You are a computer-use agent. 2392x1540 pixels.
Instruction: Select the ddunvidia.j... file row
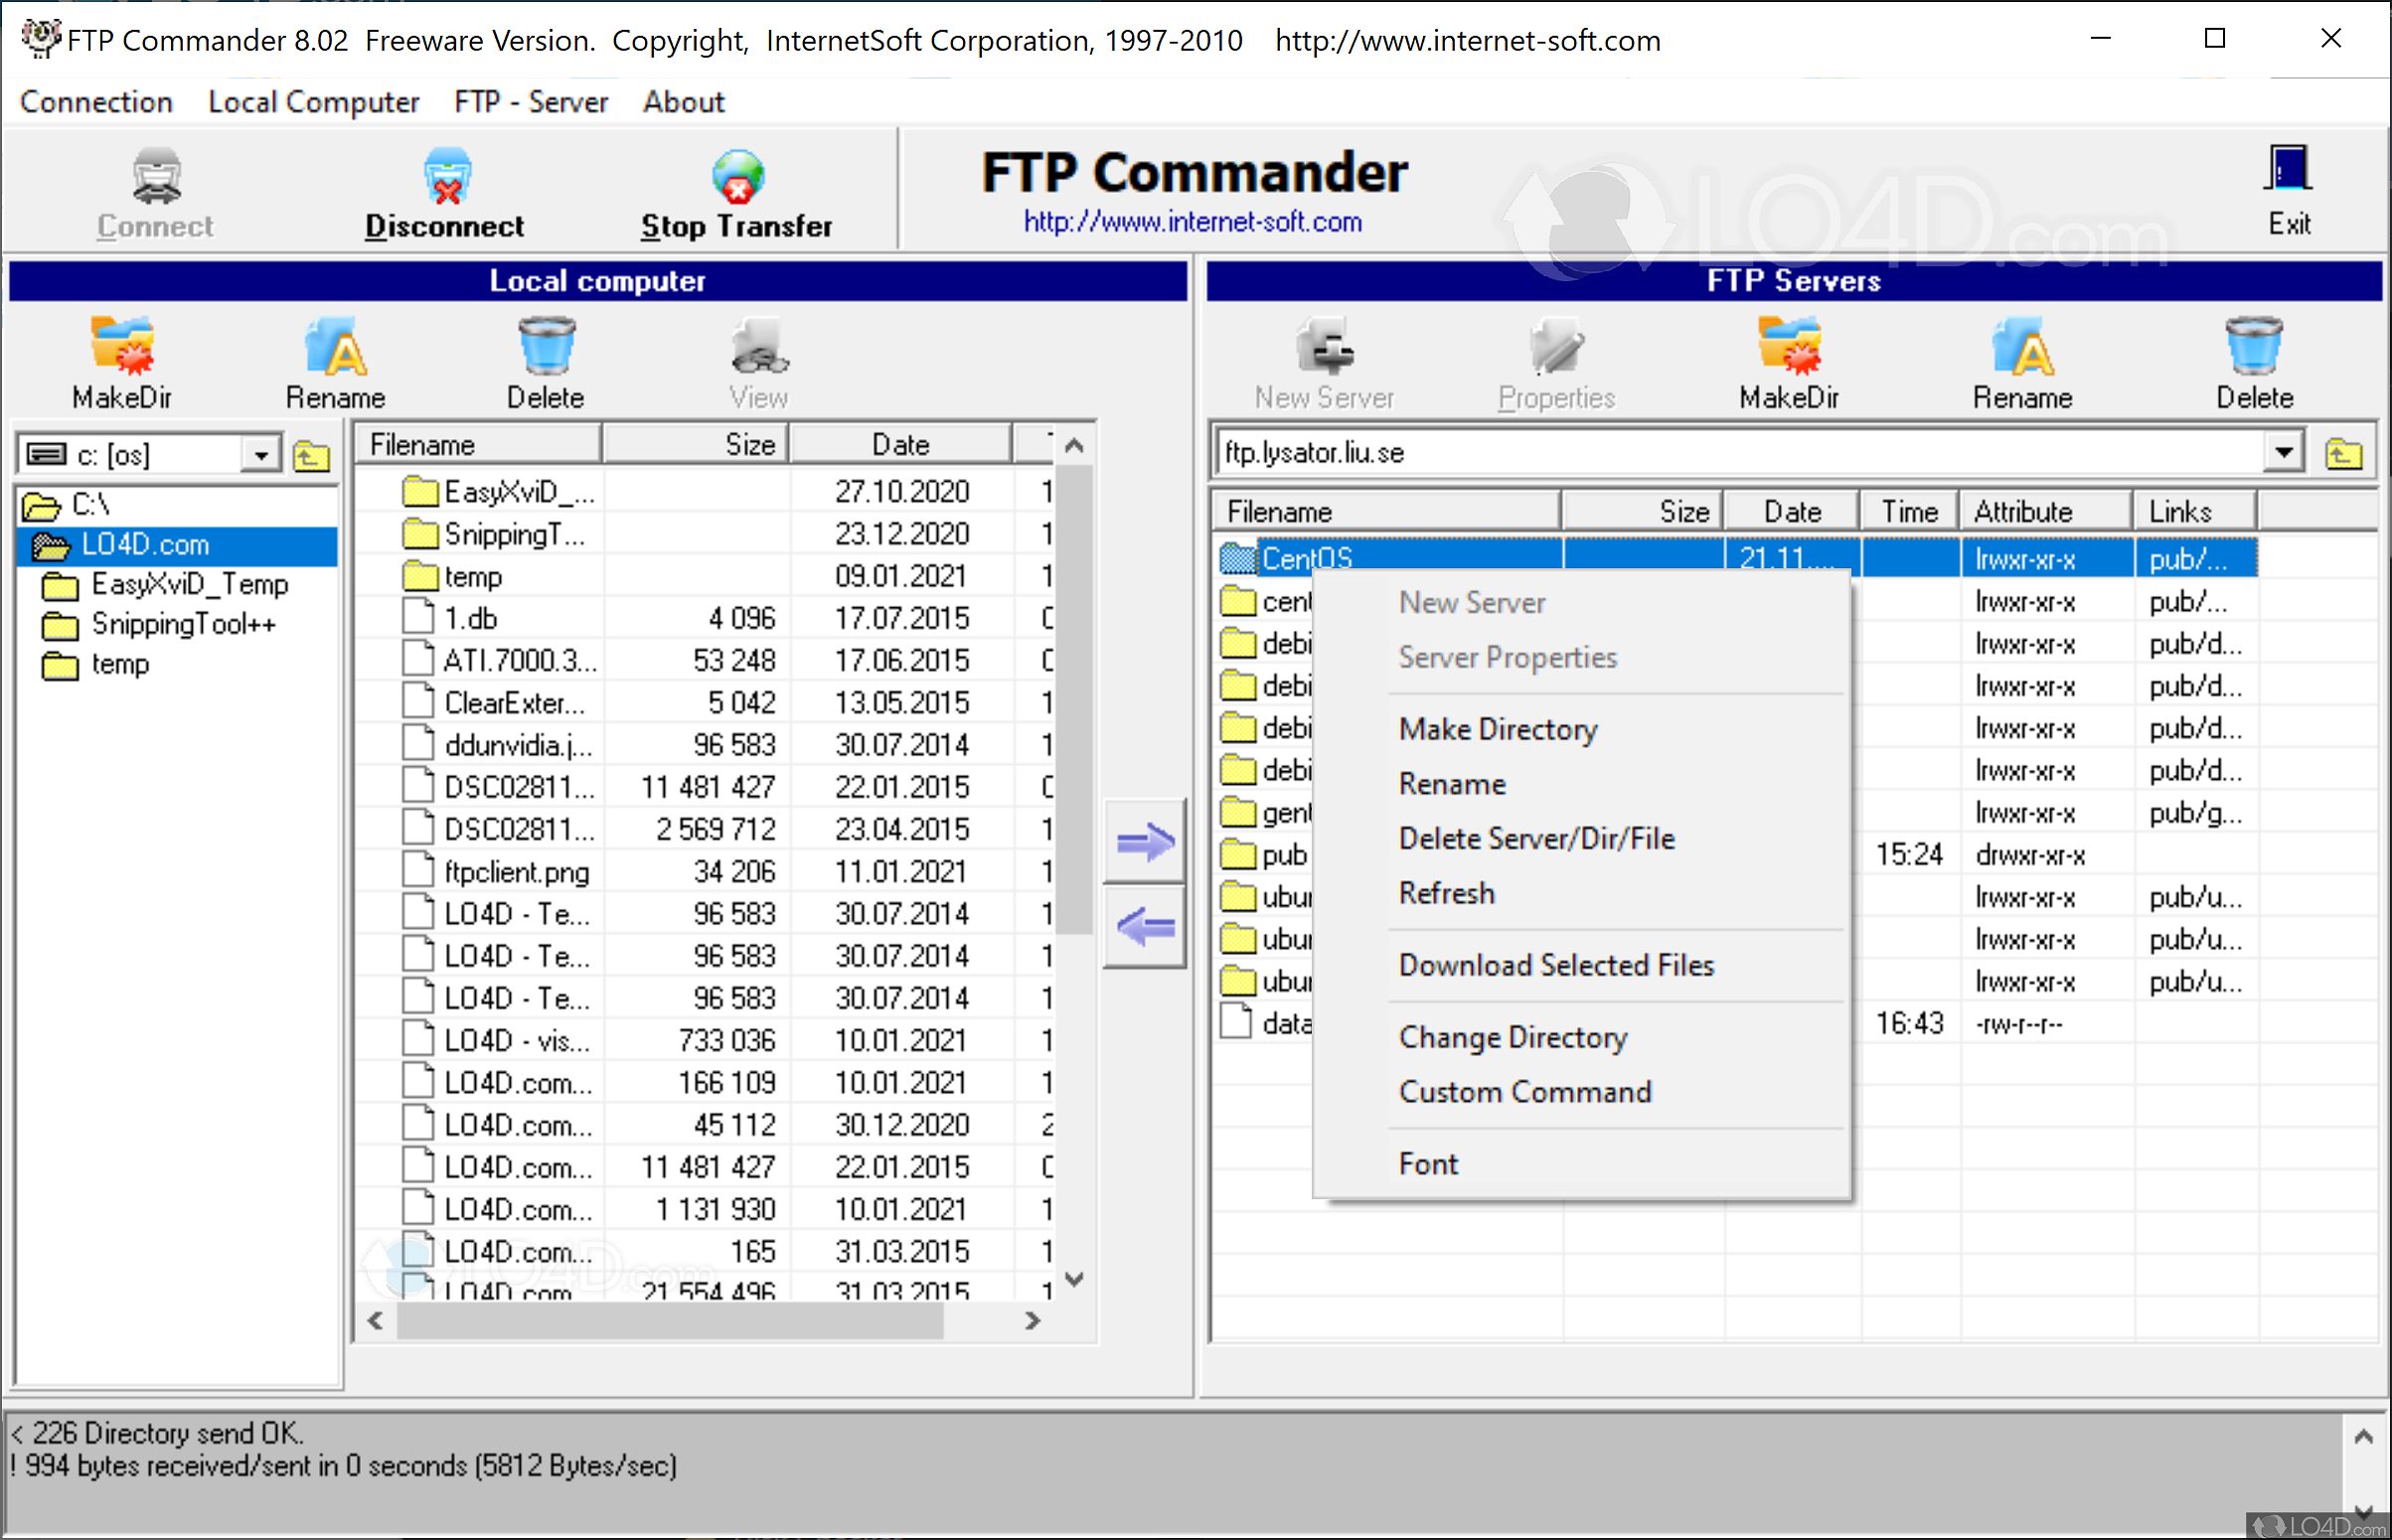[705, 745]
